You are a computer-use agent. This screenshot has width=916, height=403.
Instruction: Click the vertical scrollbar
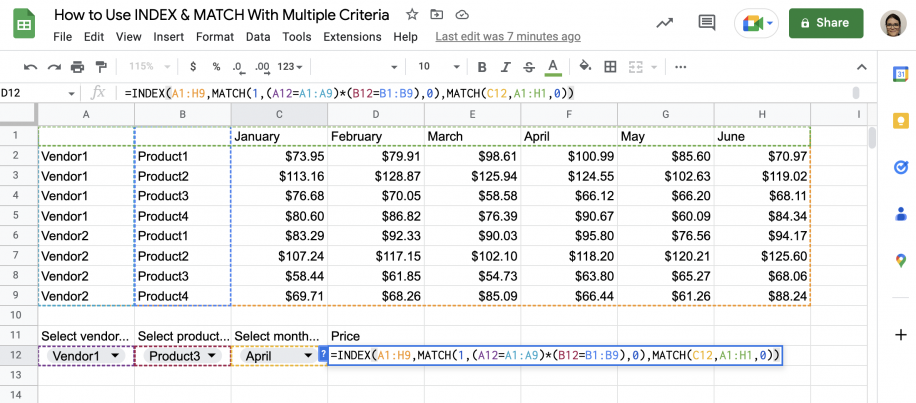(872, 138)
